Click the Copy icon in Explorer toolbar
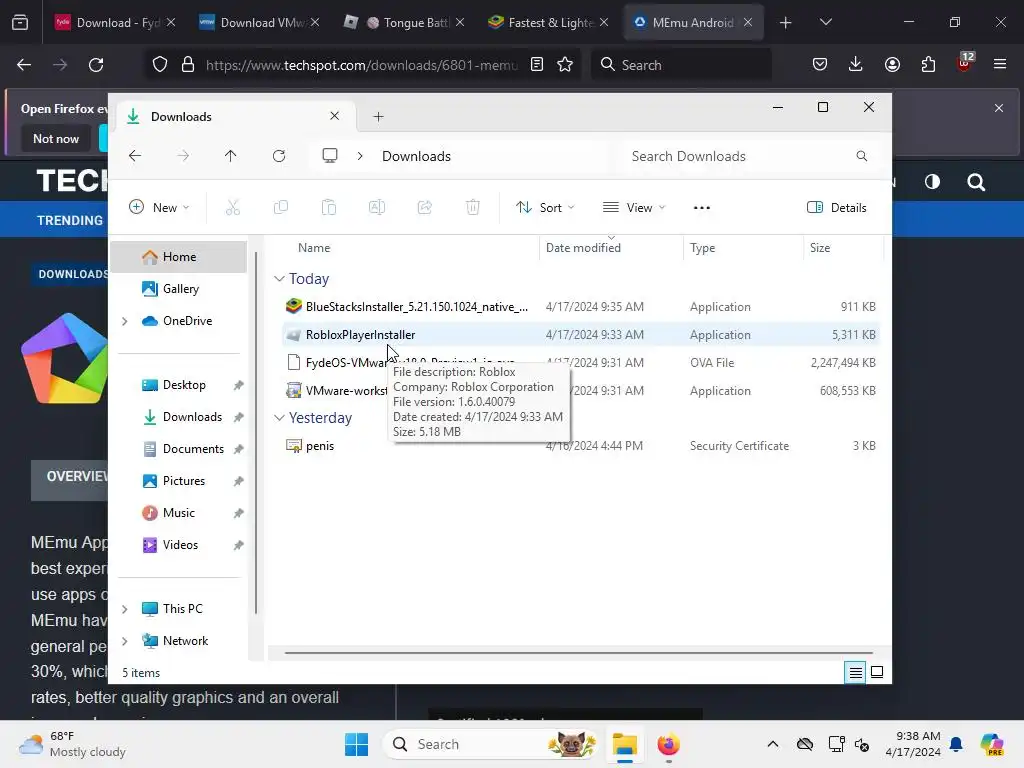The width and height of the screenshot is (1024, 768). point(281,208)
